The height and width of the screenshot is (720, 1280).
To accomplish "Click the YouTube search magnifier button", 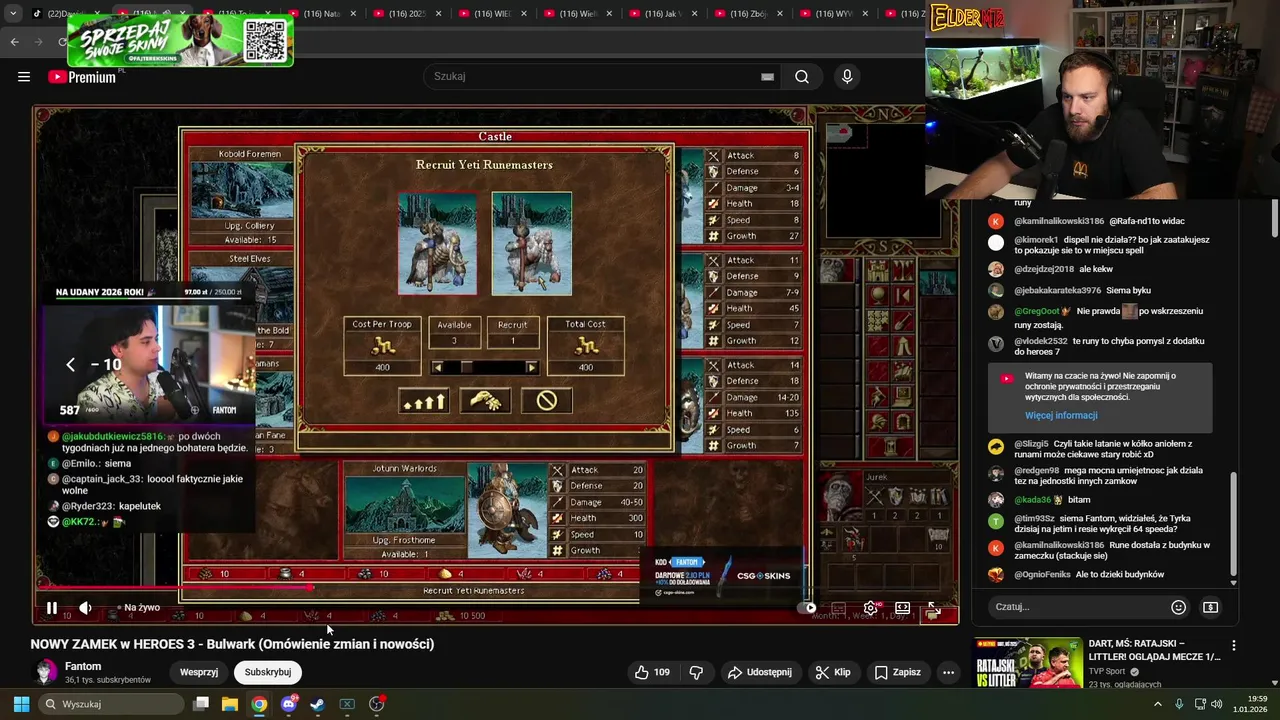I will pyautogui.click(x=802, y=77).
